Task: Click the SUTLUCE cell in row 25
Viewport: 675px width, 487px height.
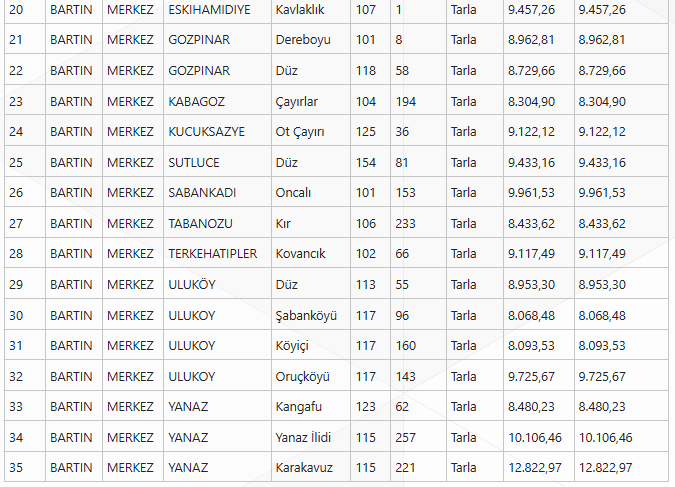Action: [x=217, y=163]
